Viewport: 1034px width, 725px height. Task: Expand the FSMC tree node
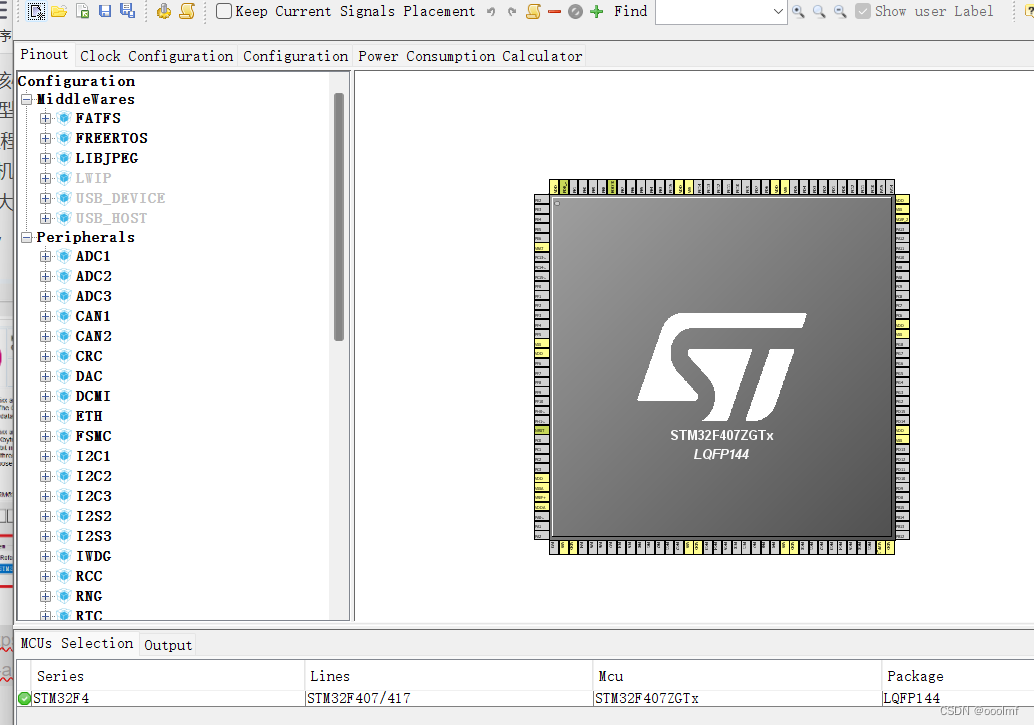tap(45, 436)
